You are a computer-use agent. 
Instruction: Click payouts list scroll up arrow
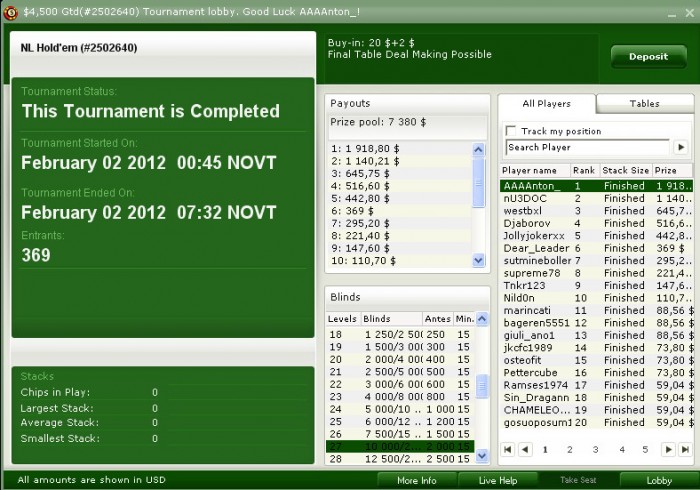coord(478,149)
